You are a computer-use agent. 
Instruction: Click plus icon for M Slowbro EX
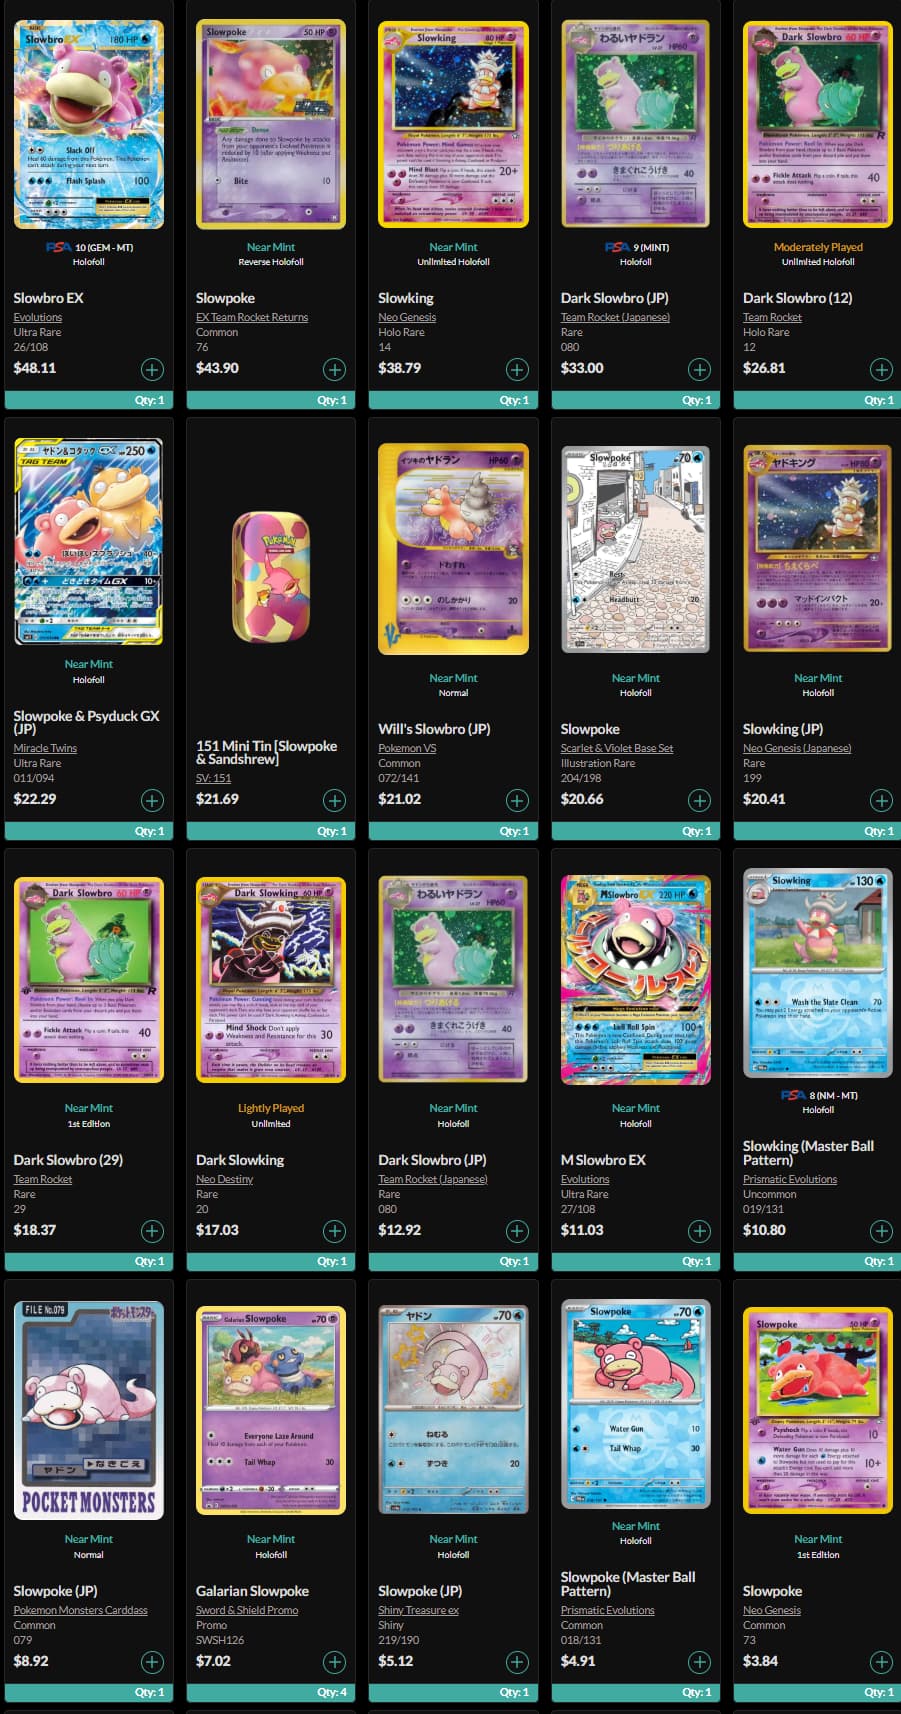pos(699,1231)
